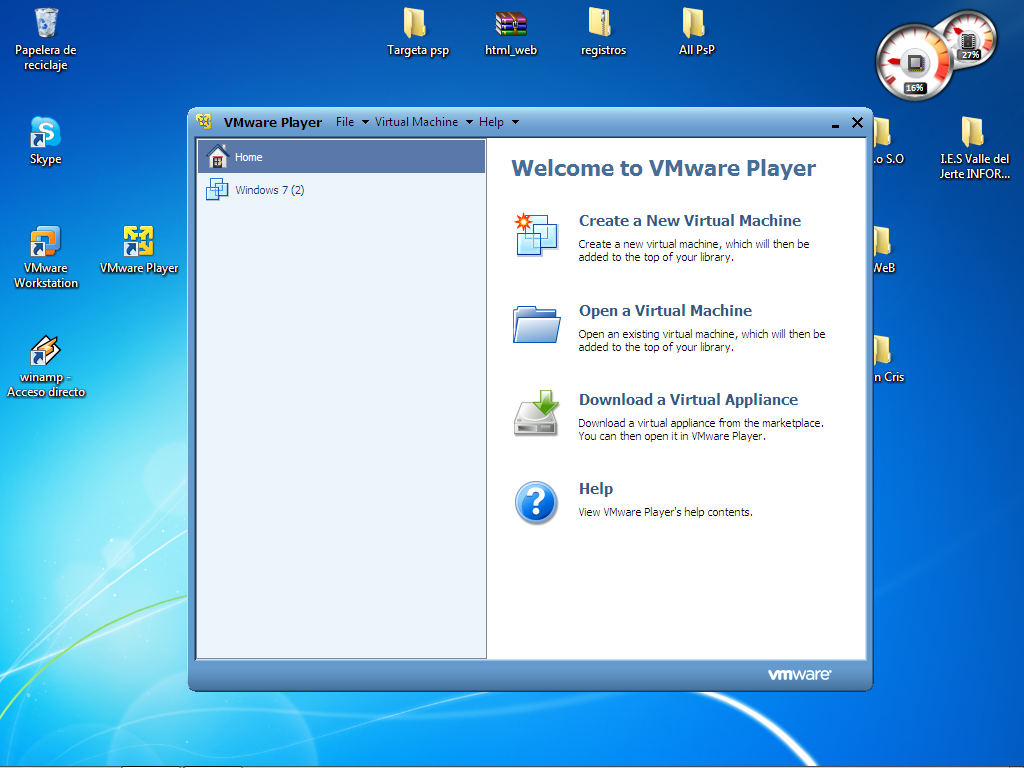Viewport: 1024px width, 768px height.
Task: Select the winamp shortcut icon
Action: tap(45, 351)
